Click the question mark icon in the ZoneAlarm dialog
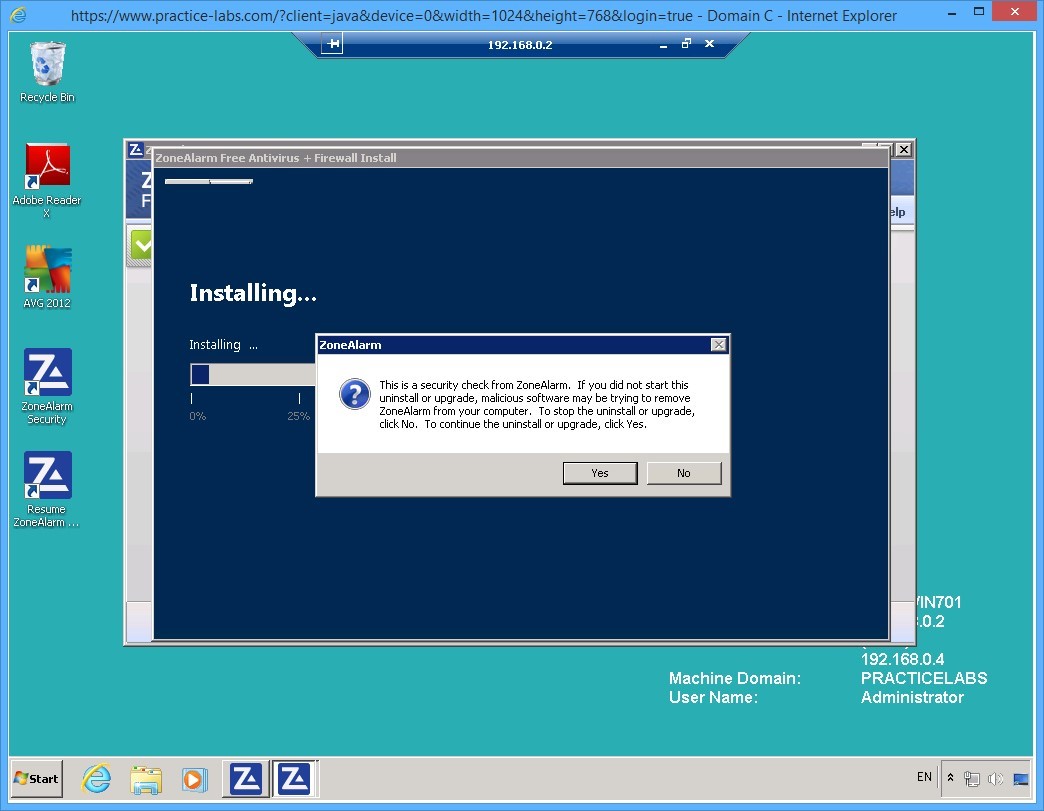Screen dimensions: 1044x811 coord(355,394)
